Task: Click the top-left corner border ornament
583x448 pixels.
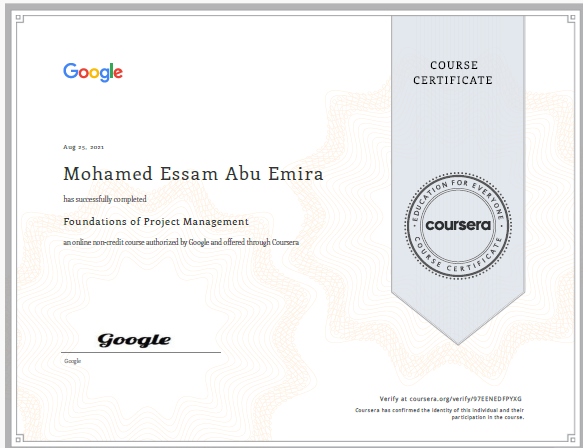Action: click(19, 18)
